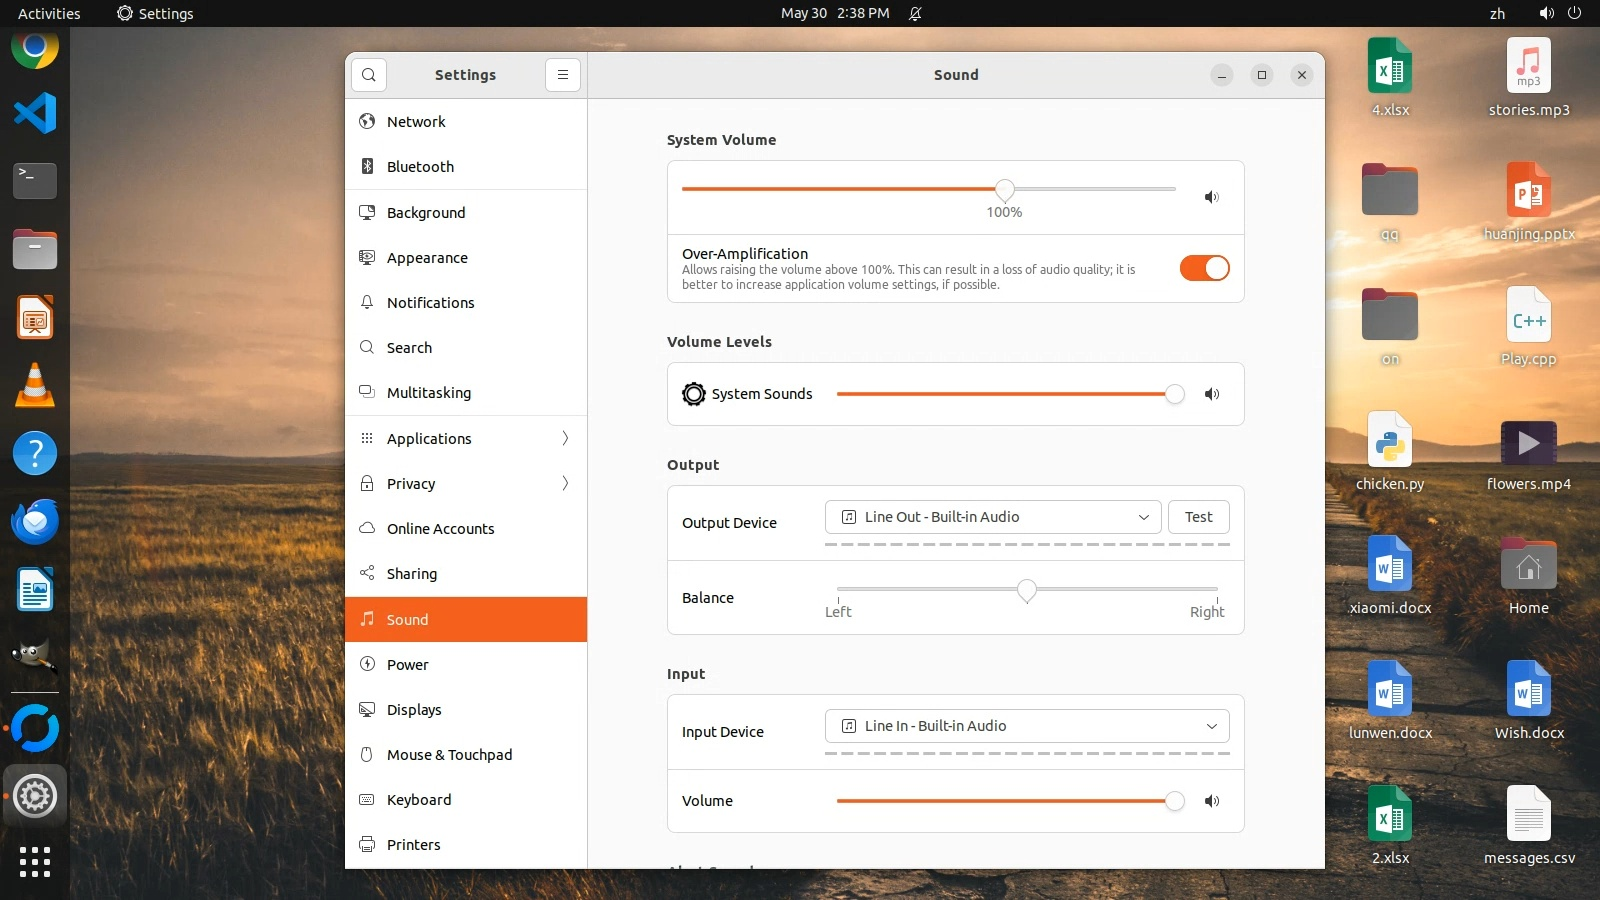Expand the Applications settings section
Screen dimensions: 1600x900
pos(466,439)
